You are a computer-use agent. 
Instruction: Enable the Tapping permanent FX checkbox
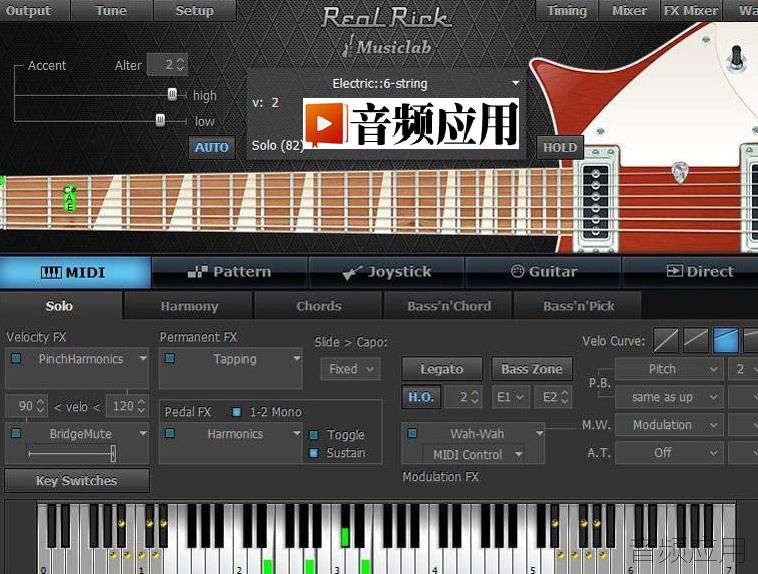pos(170,359)
